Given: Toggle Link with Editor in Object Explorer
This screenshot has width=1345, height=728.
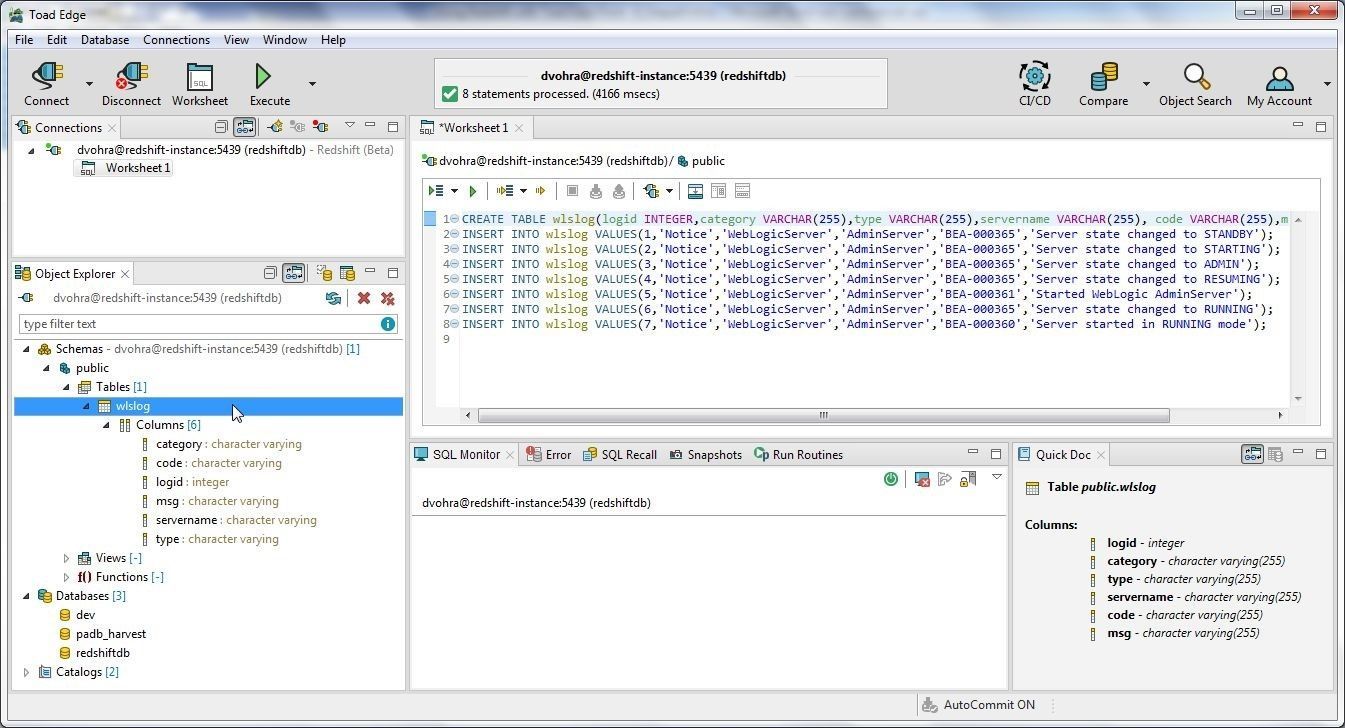Looking at the screenshot, I should [293, 273].
